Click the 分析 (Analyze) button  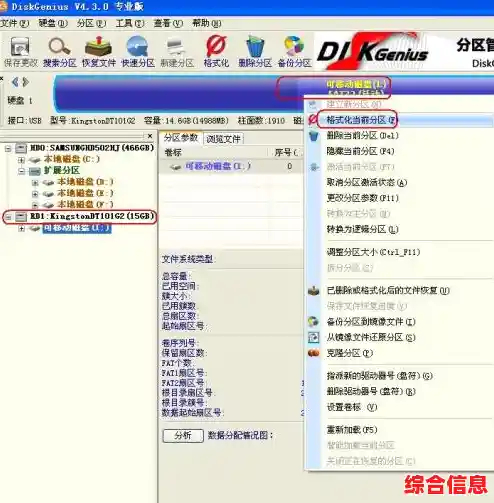click(x=183, y=435)
